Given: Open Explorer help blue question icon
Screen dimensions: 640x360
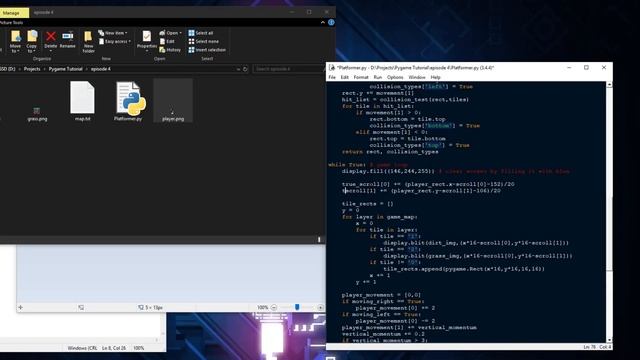Looking at the screenshot, I should [331, 22].
